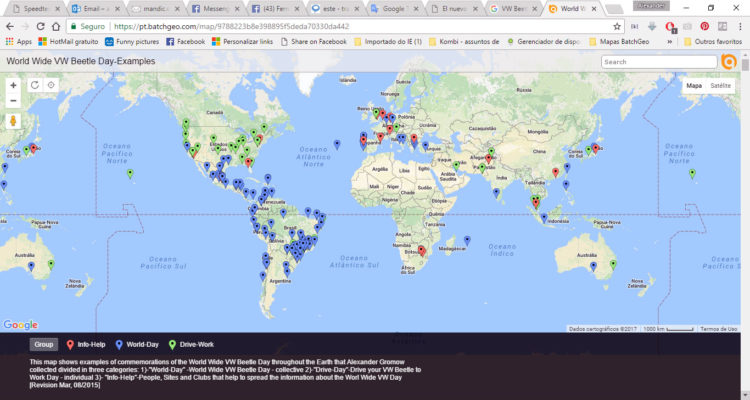Open the Outros favoritos bookmarks folder
This screenshot has height=400, width=750.
click(x=710, y=42)
